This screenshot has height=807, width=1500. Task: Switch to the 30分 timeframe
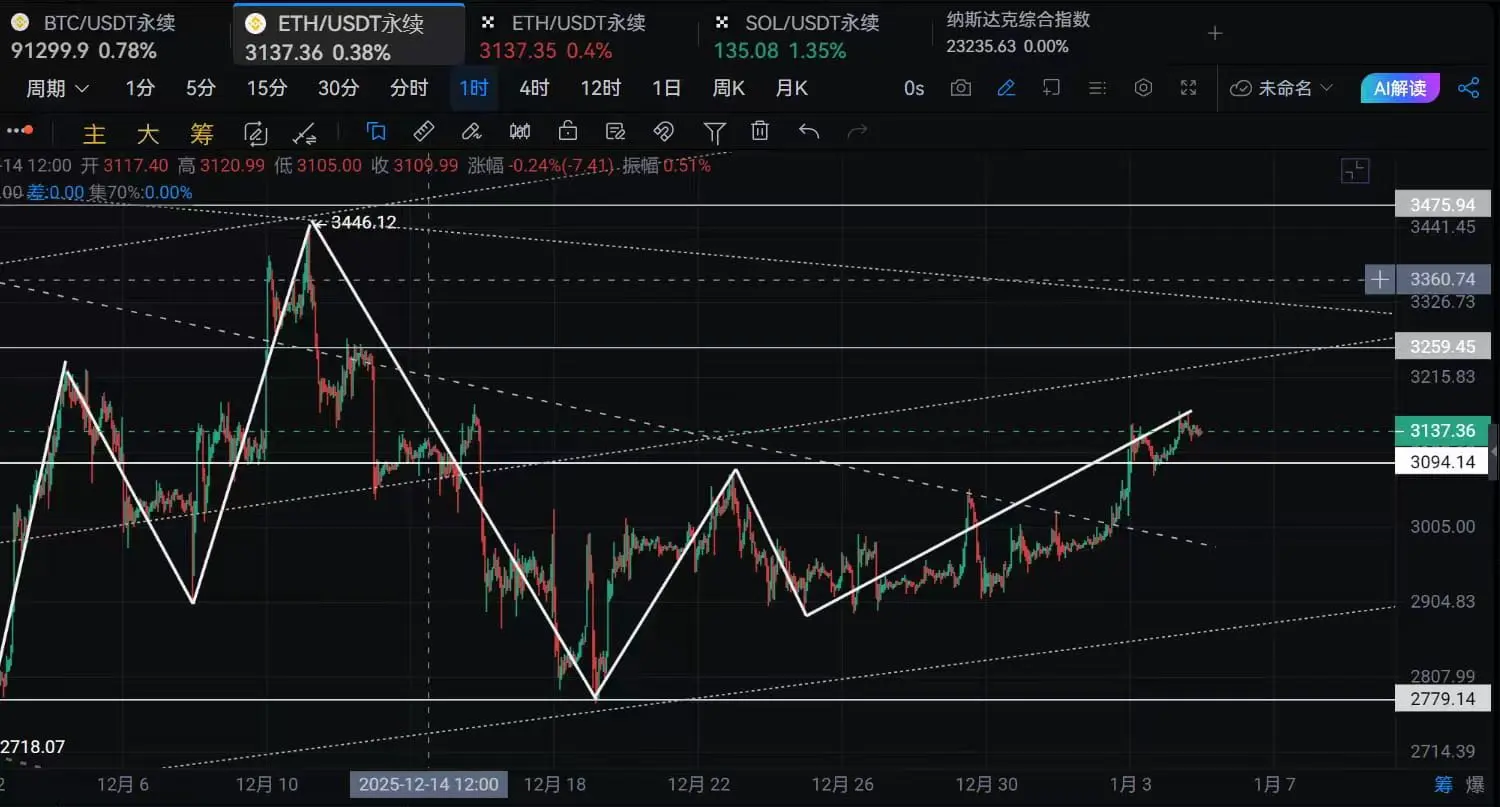pyautogui.click(x=339, y=88)
